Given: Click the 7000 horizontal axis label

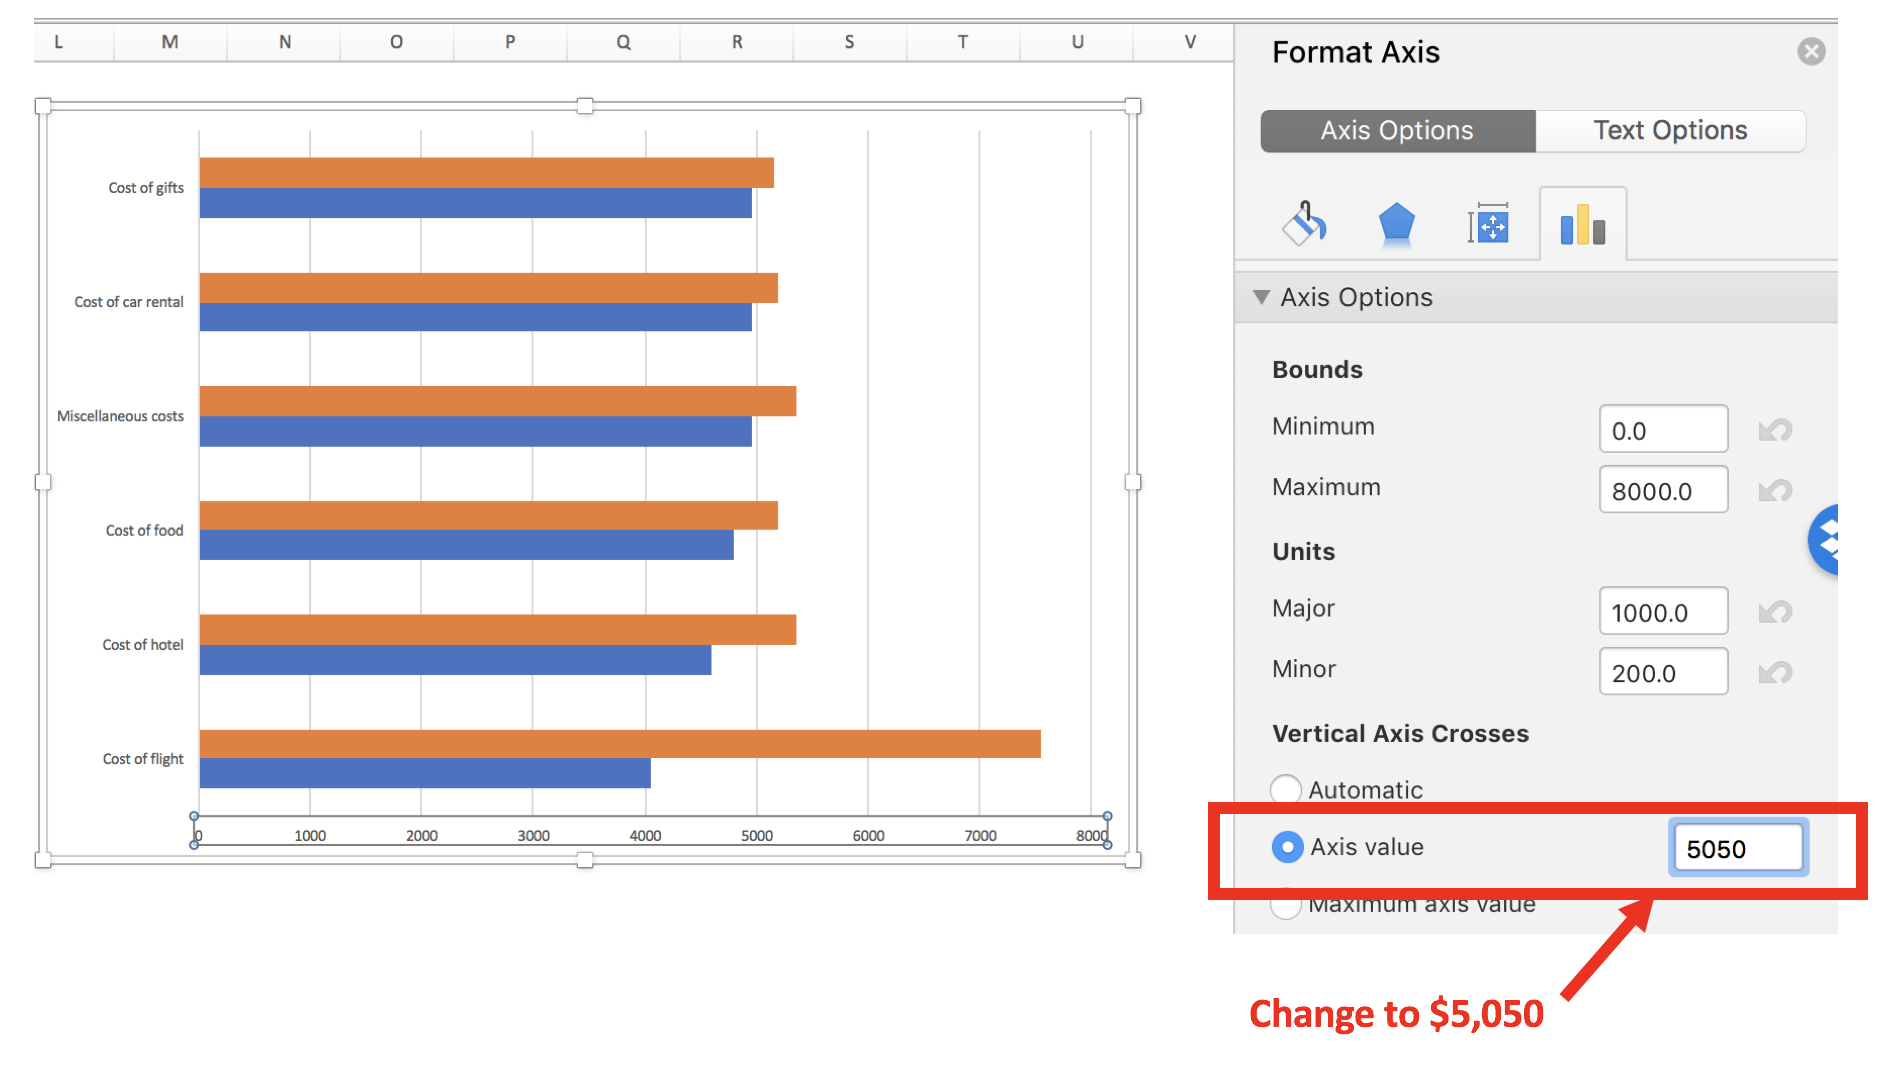Looking at the screenshot, I should [x=980, y=836].
